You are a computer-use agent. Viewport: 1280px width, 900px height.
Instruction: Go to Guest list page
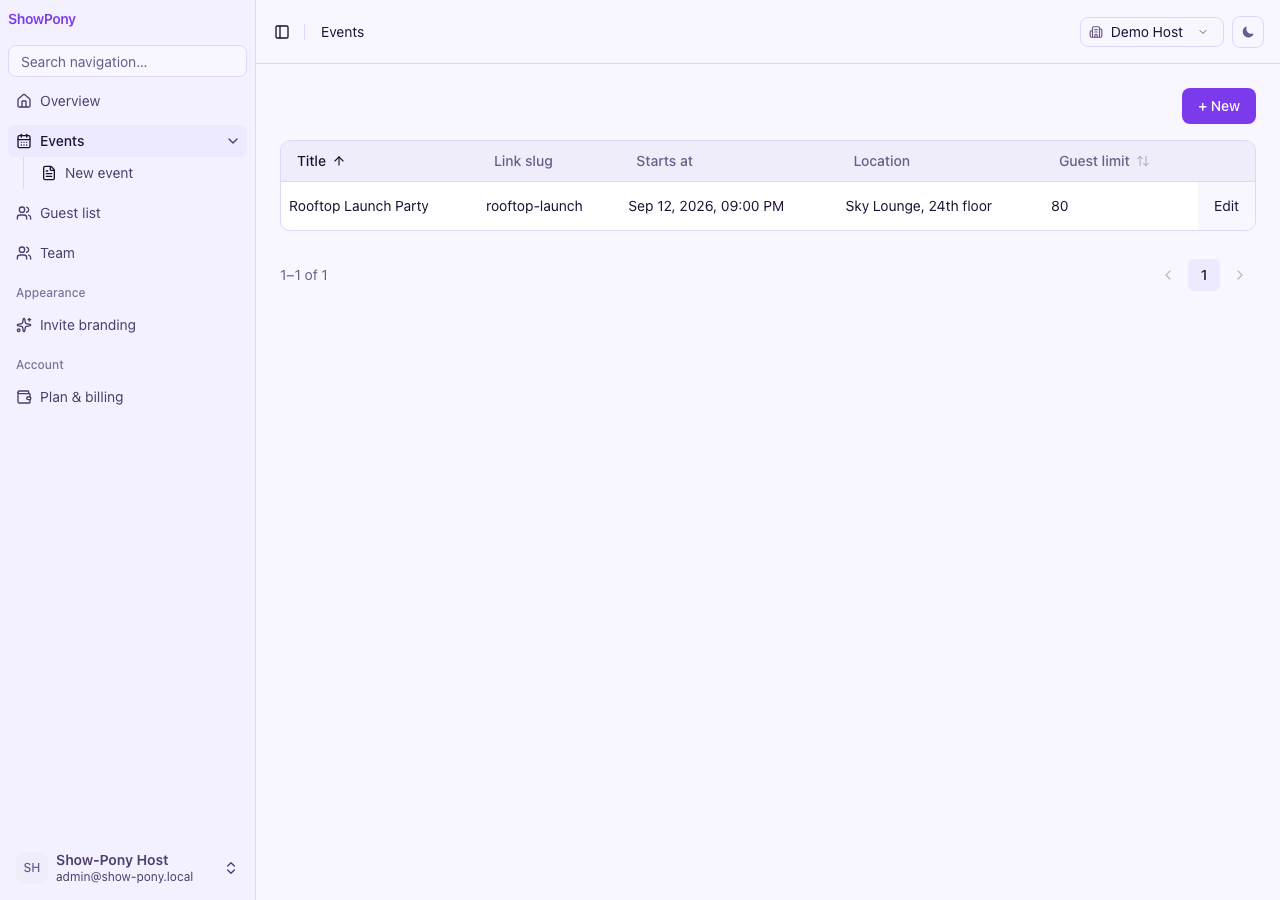(x=127, y=213)
